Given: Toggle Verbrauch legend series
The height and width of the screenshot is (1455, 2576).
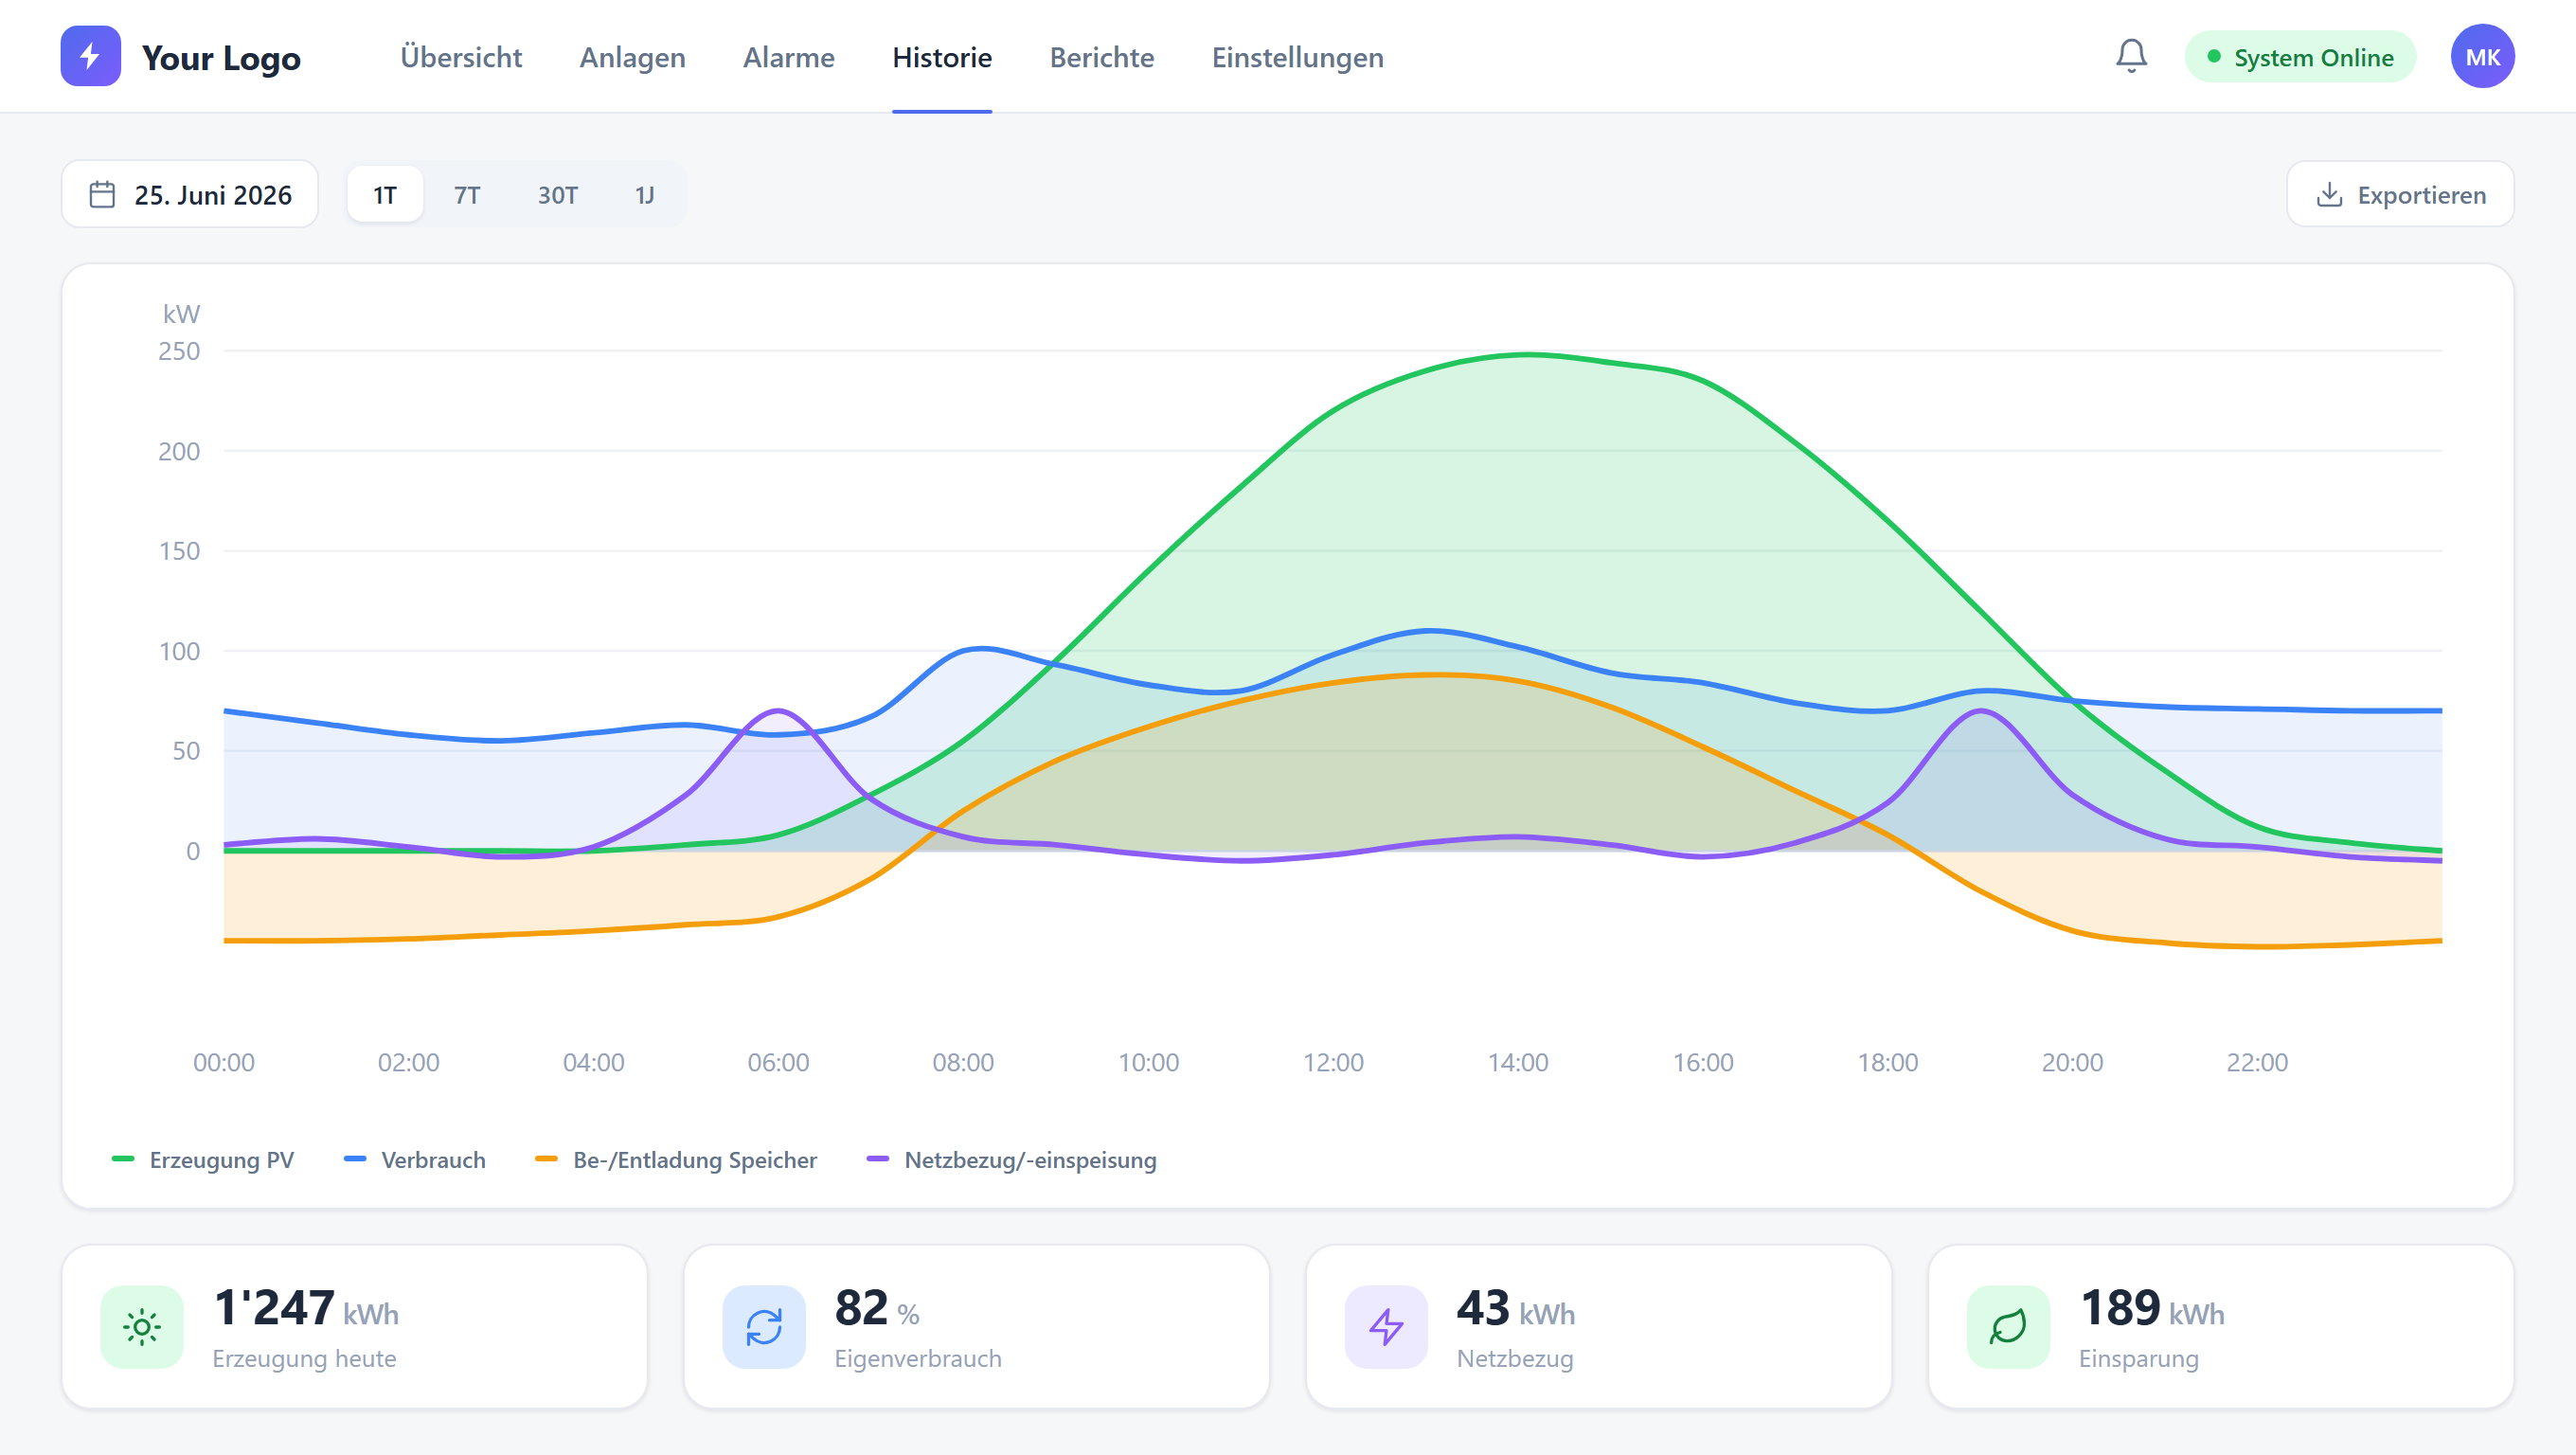Looking at the screenshot, I should 415,1159.
